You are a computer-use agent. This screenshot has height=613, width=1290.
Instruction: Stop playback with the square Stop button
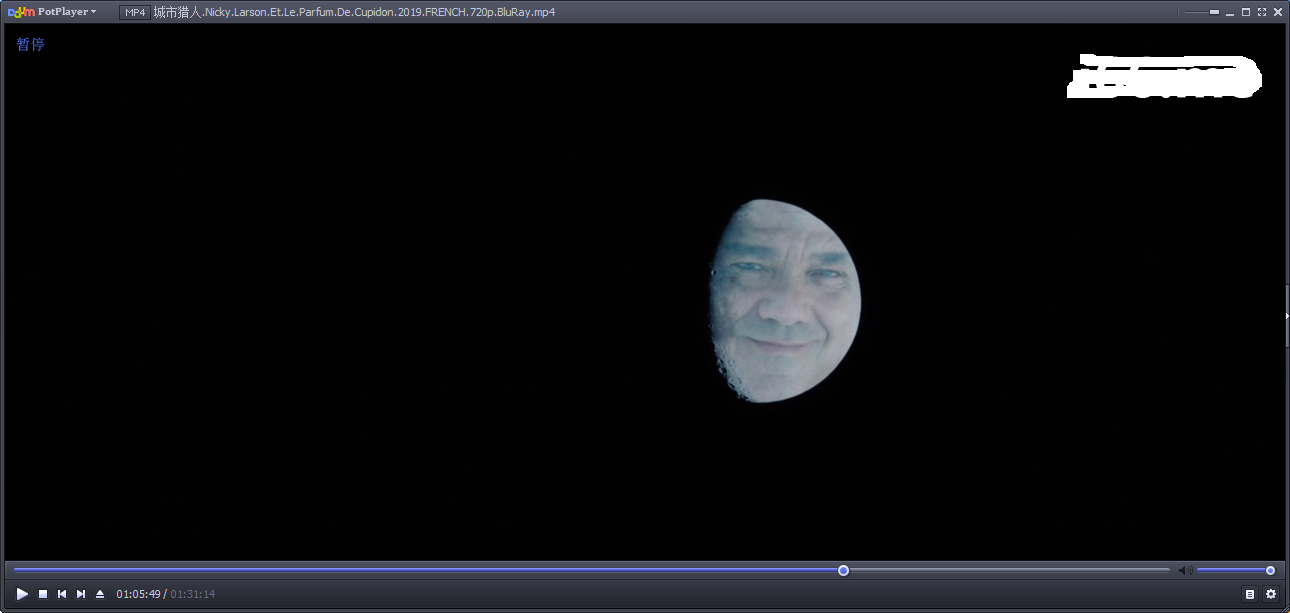(x=43, y=594)
